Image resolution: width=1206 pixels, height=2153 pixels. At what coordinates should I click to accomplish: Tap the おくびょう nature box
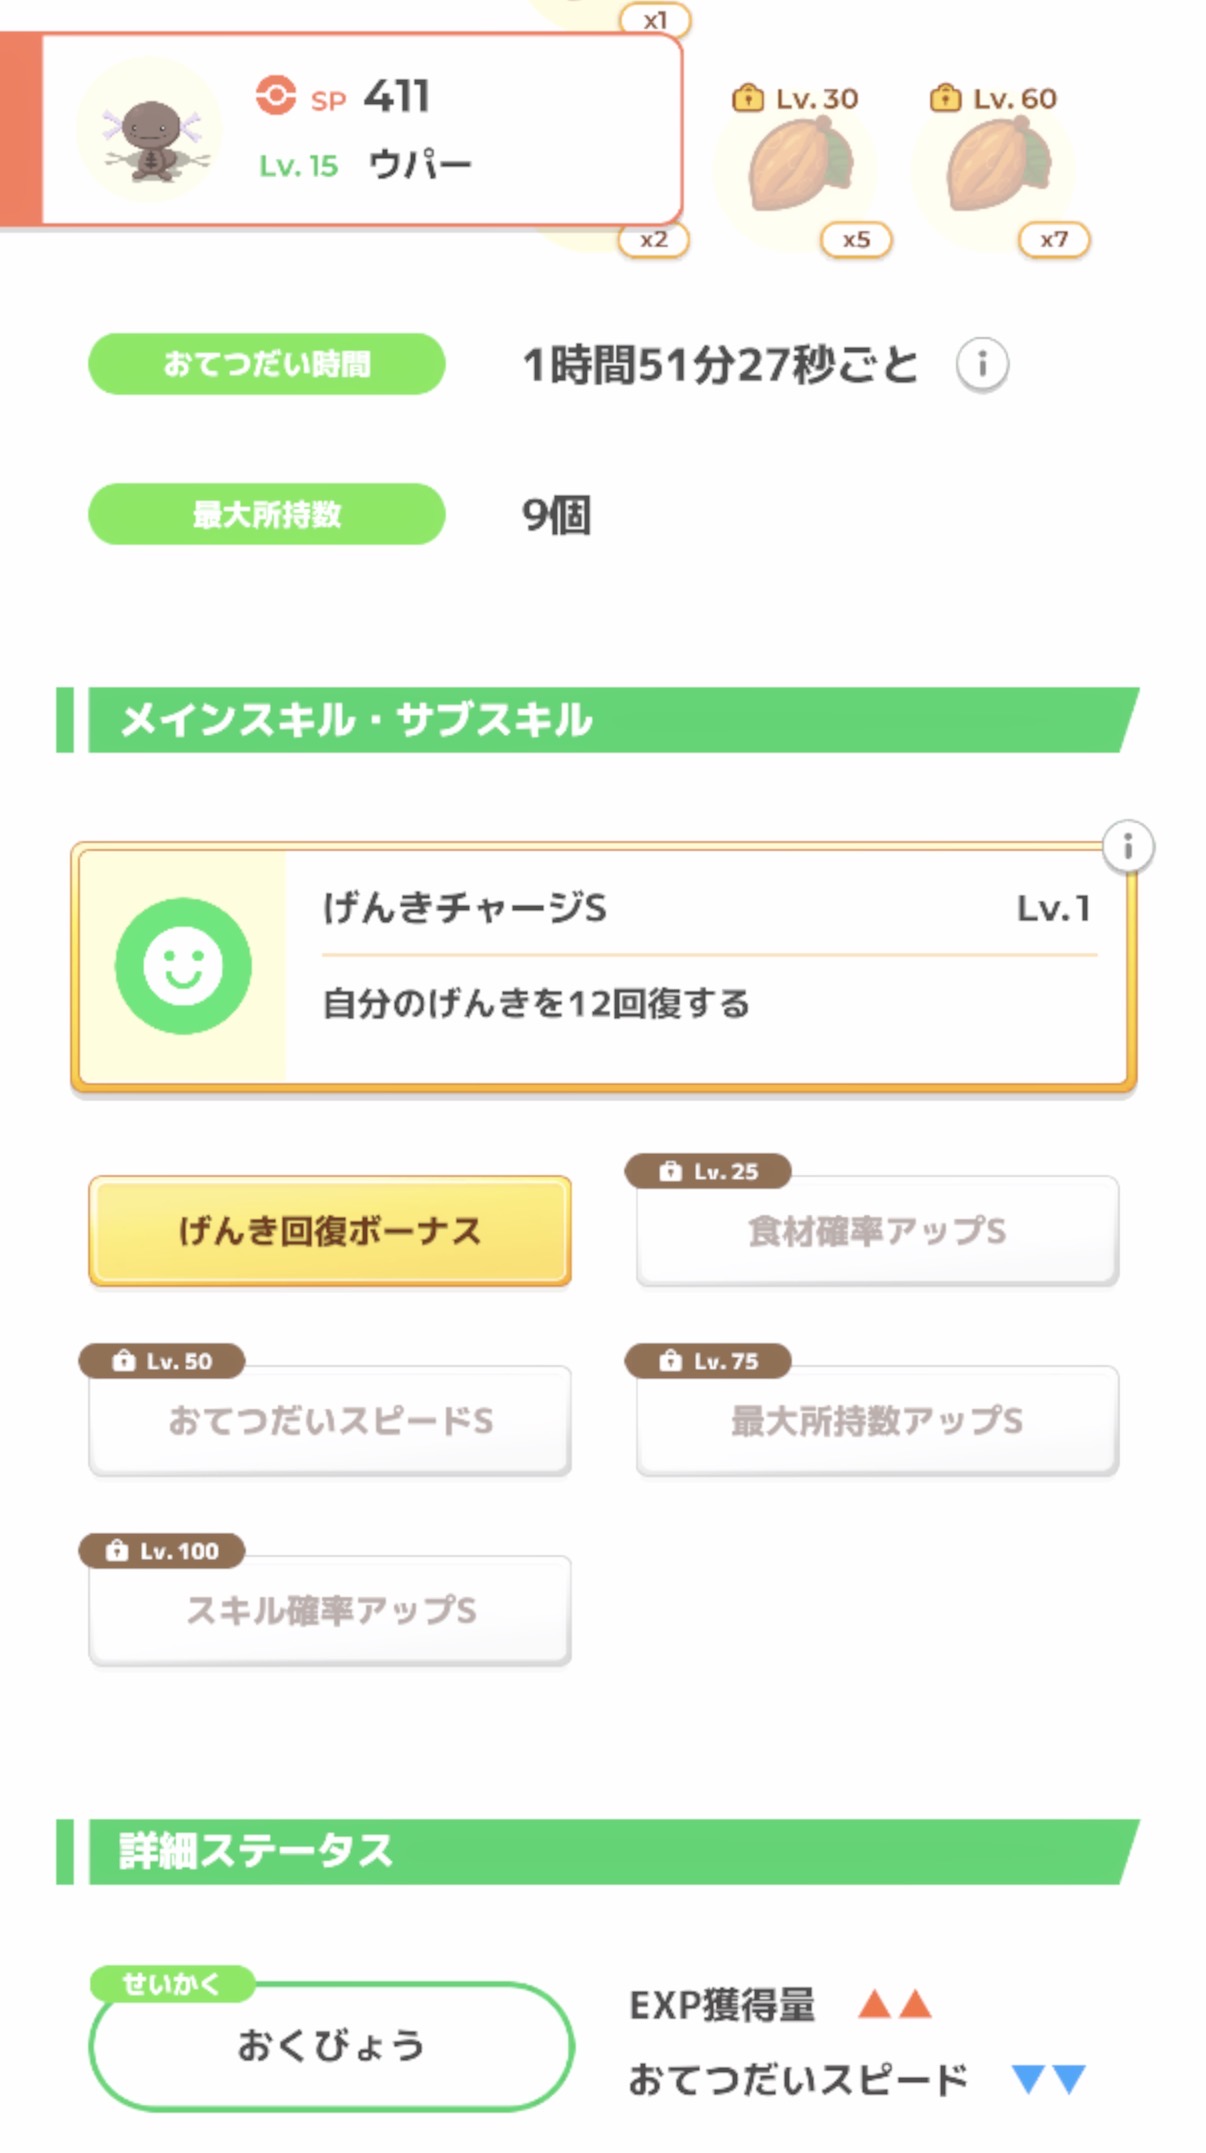(x=331, y=2046)
